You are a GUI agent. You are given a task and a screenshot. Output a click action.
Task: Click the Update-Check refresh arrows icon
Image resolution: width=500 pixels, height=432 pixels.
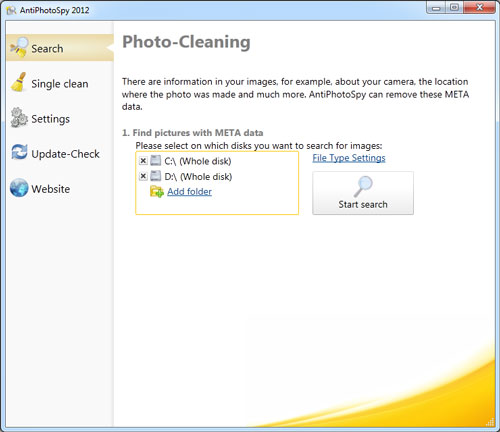(19, 152)
